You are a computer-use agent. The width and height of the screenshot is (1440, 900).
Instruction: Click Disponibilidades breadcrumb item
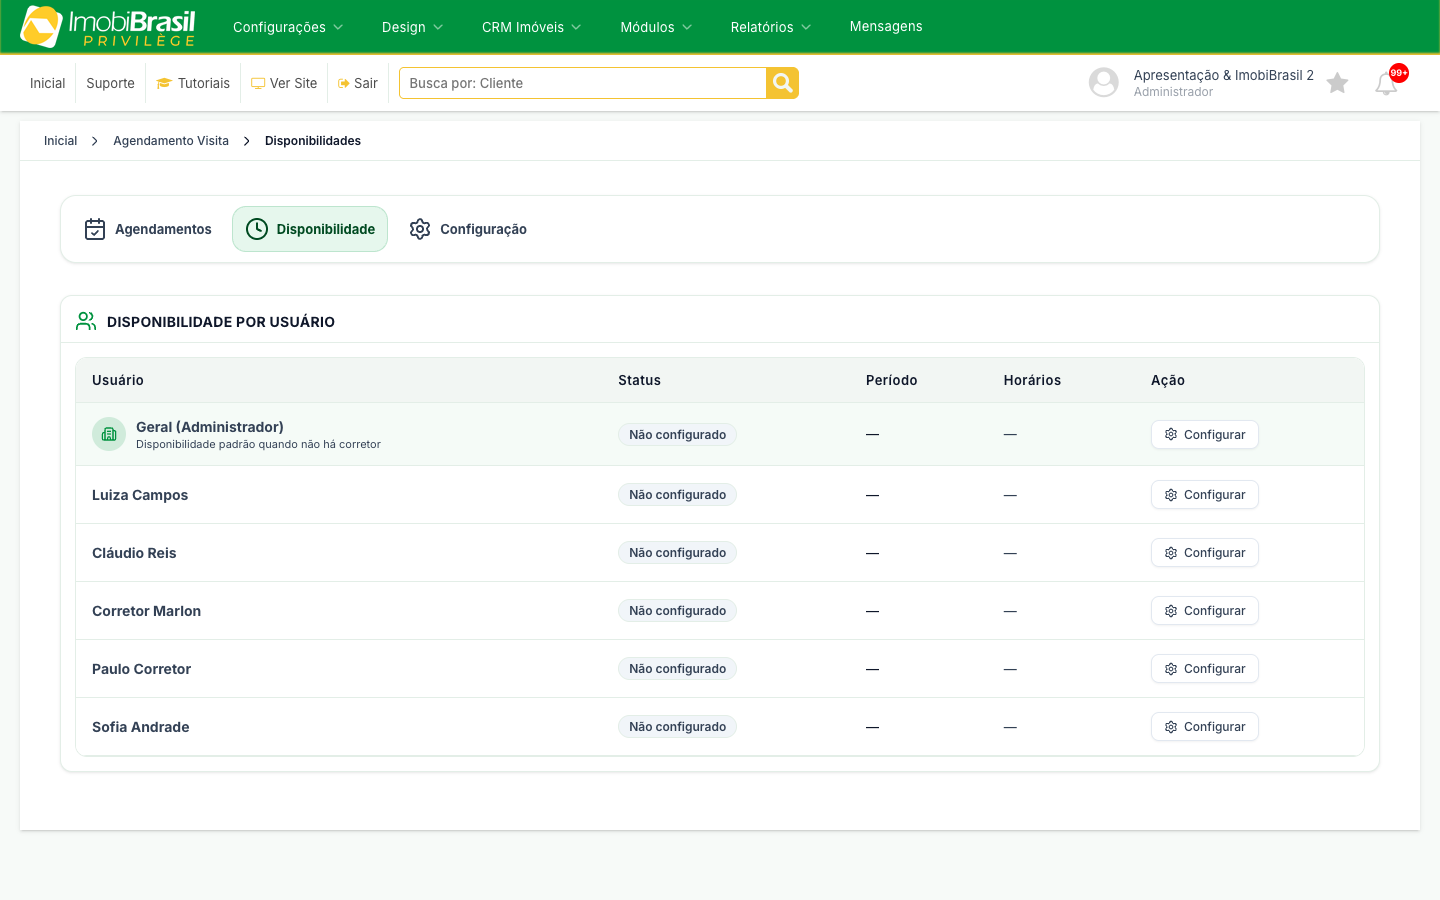[313, 141]
